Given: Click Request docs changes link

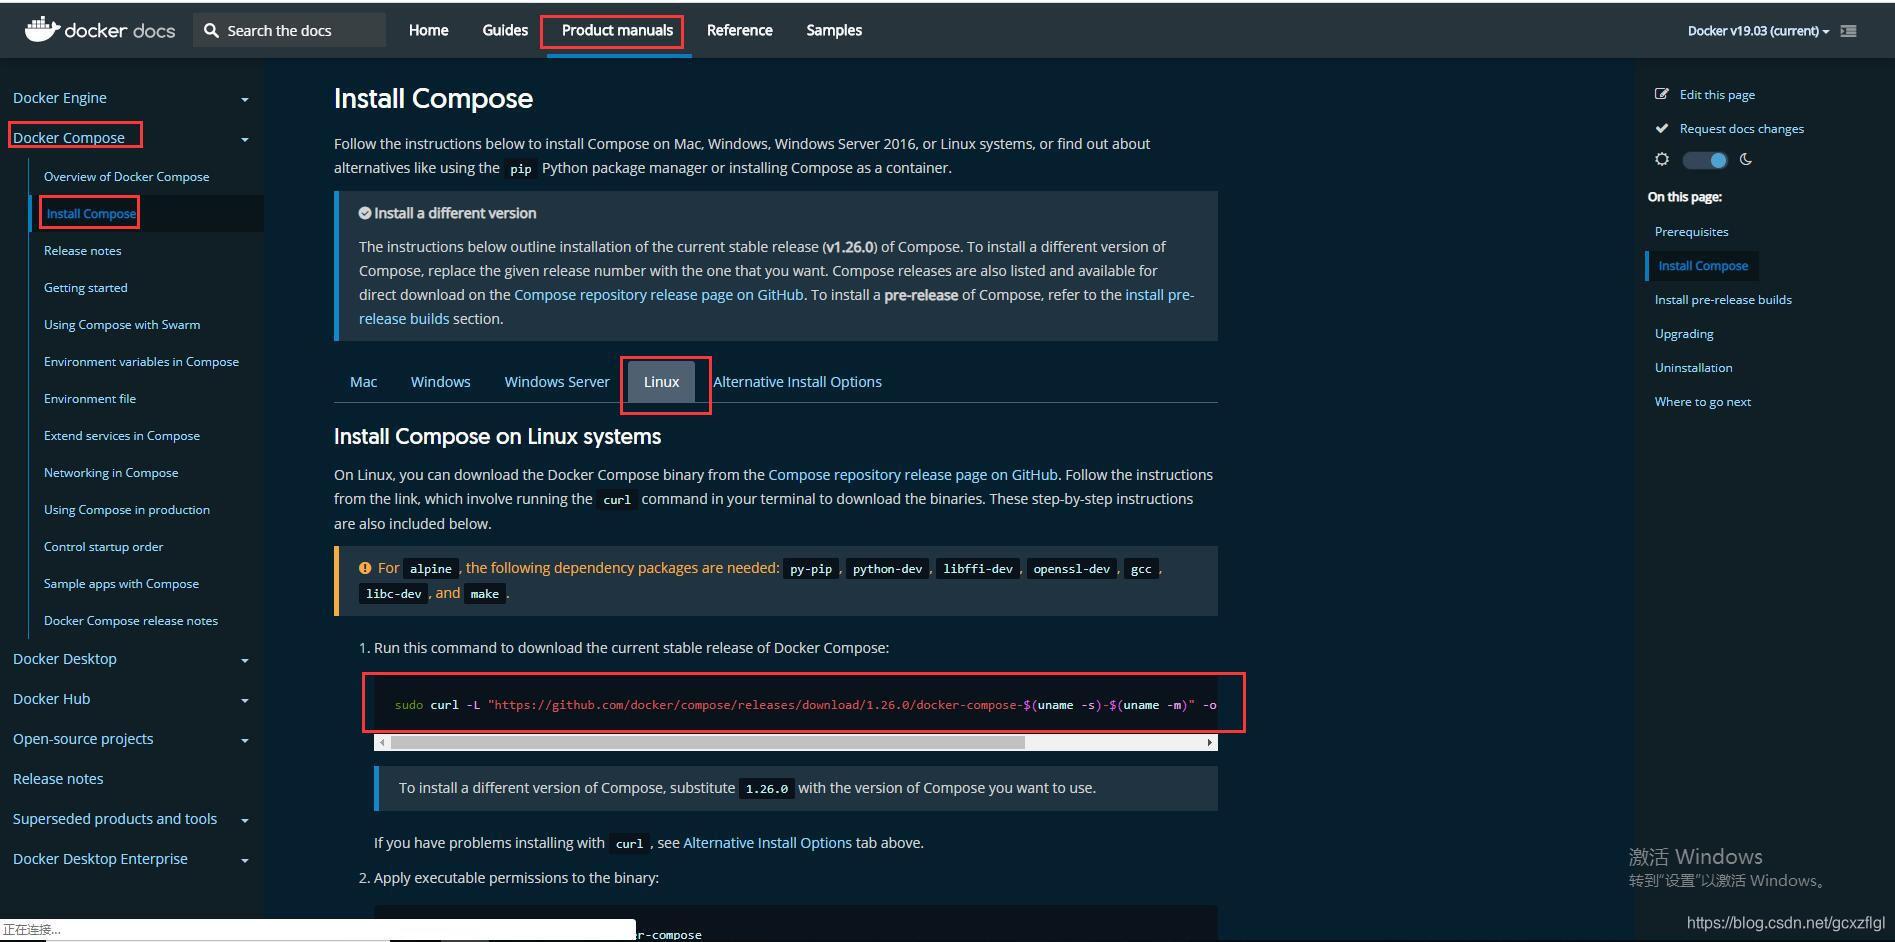Looking at the screenshot, I should point(1742,129).
